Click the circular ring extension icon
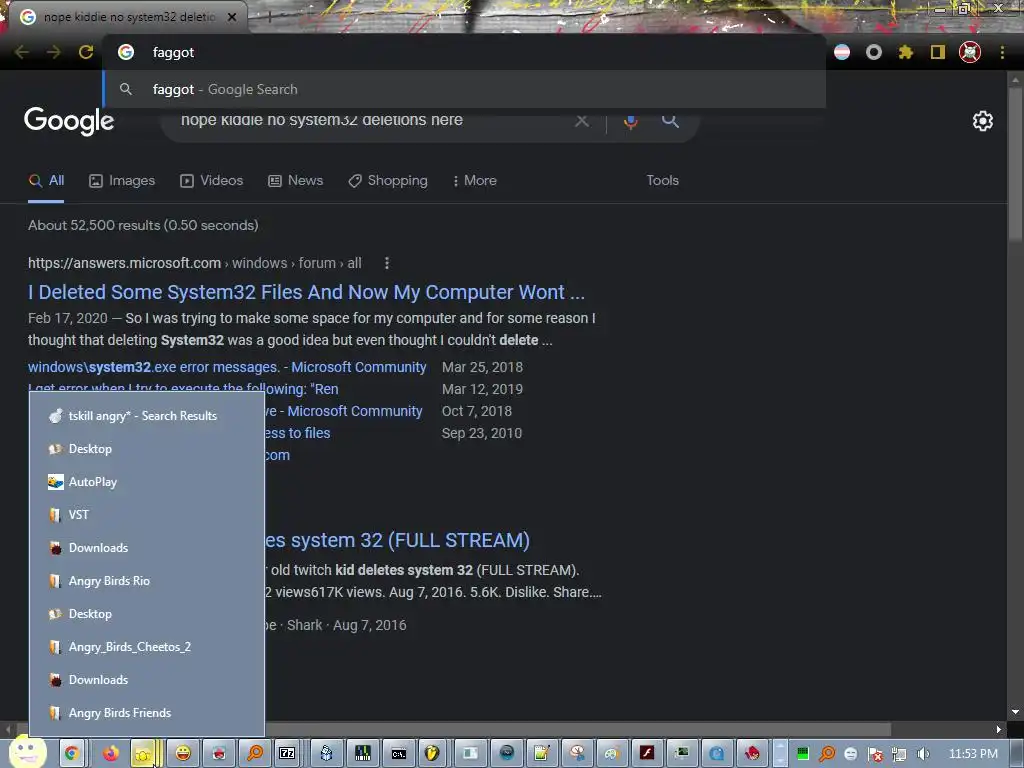Image resolution: width=1024 pixels, height=768 pixels. pos(874,52)
